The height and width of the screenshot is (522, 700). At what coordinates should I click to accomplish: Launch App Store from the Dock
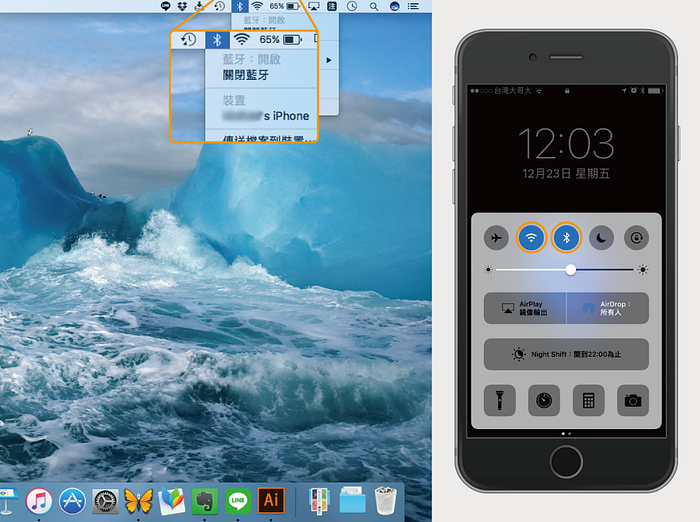pyautogui.click(x=72, y=501)
